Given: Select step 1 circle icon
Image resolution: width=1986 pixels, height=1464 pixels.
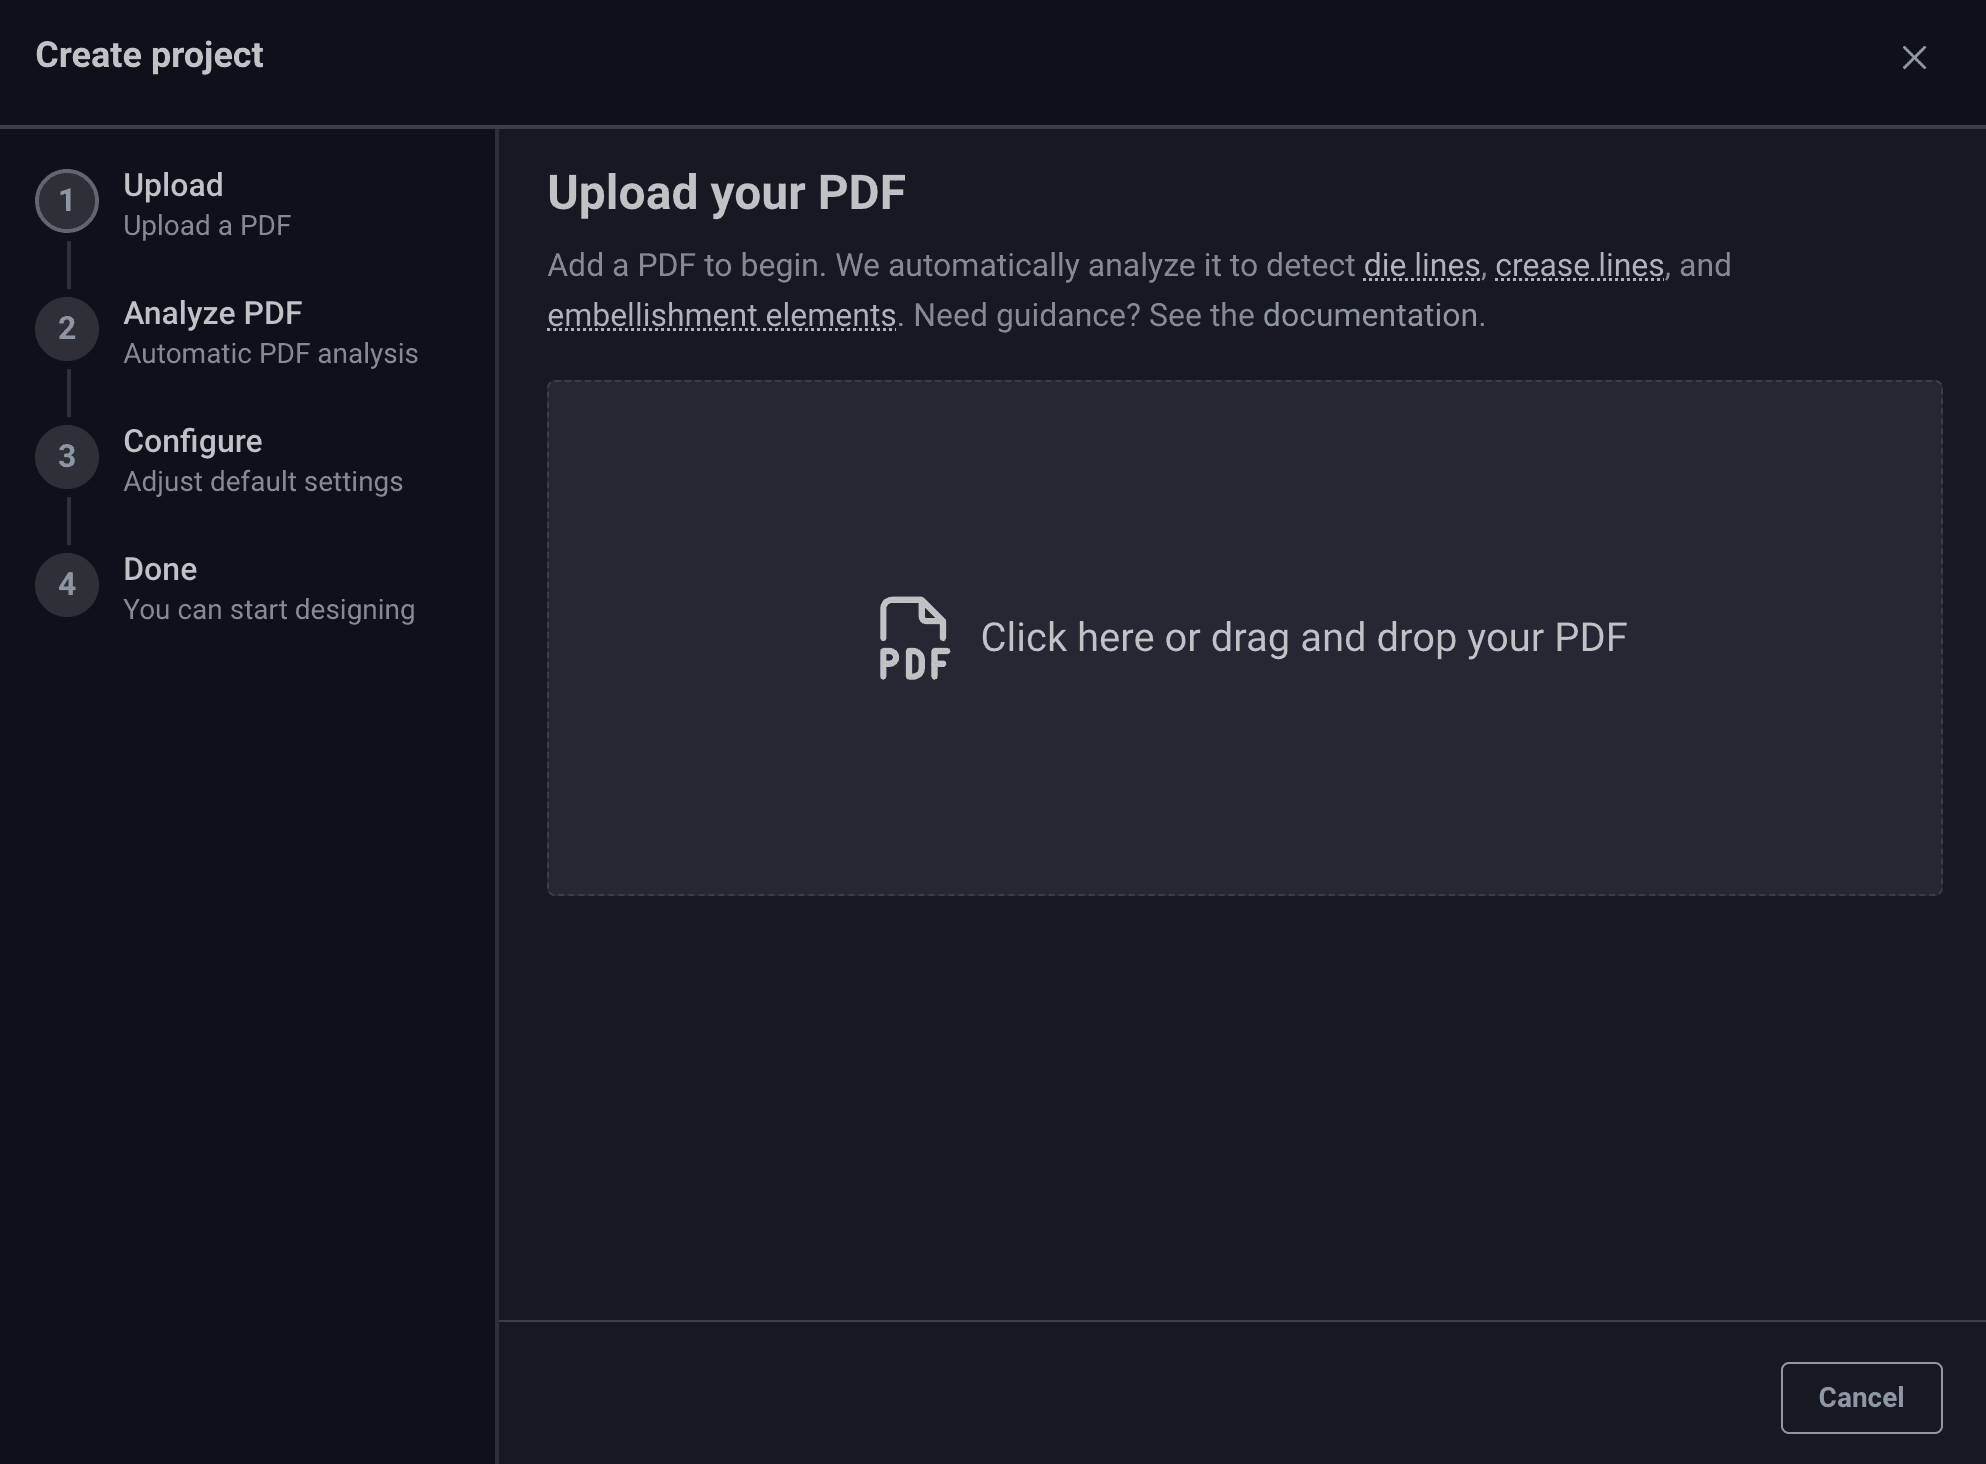Looking at the screenshot, I should pos(67,201).
